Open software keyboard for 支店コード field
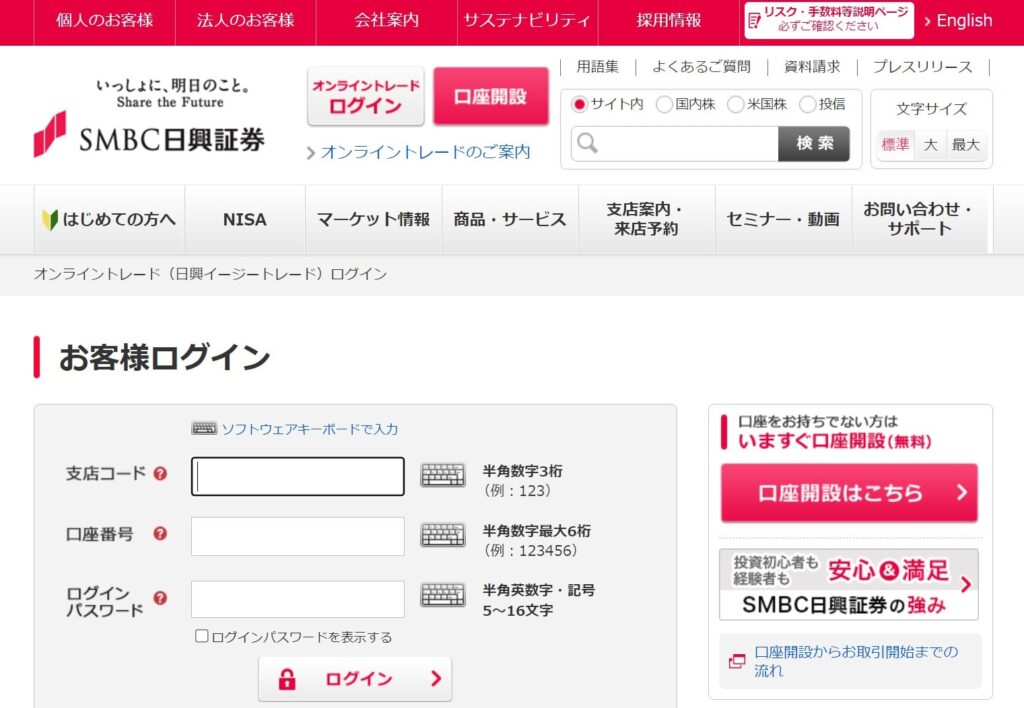The height and width of the screenshot is (708, 1024). pos(443,475)
